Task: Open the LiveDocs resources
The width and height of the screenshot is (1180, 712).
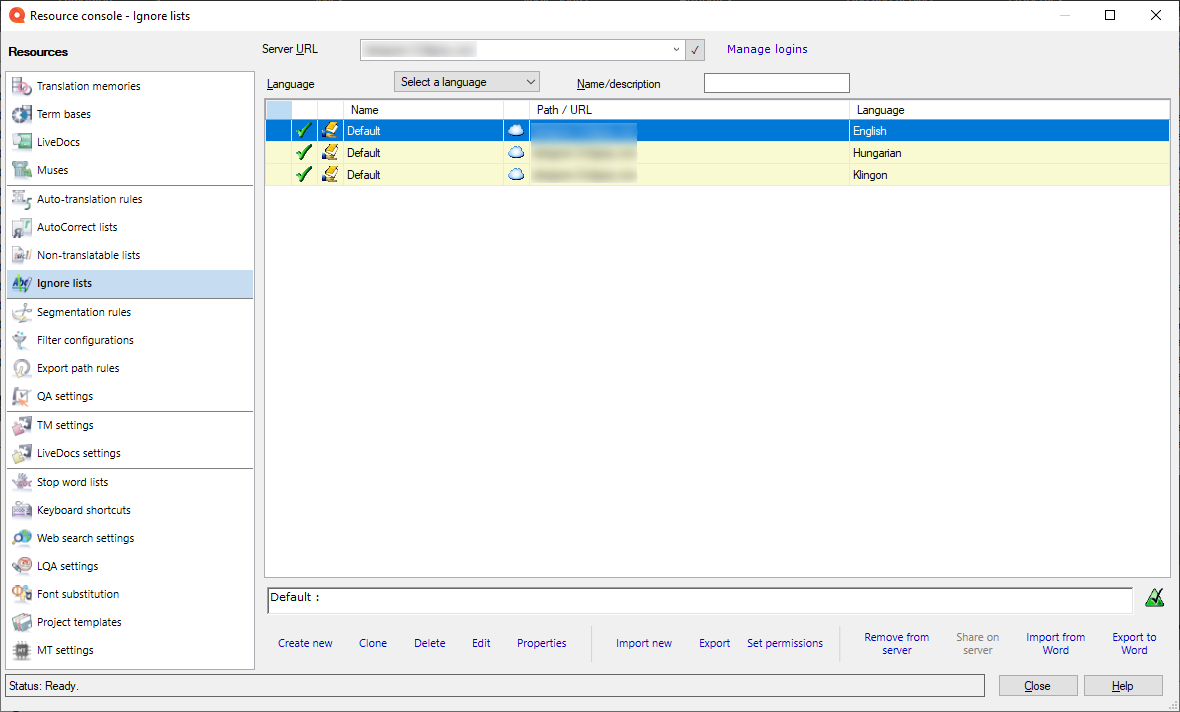Action: (x=62, y=142)
